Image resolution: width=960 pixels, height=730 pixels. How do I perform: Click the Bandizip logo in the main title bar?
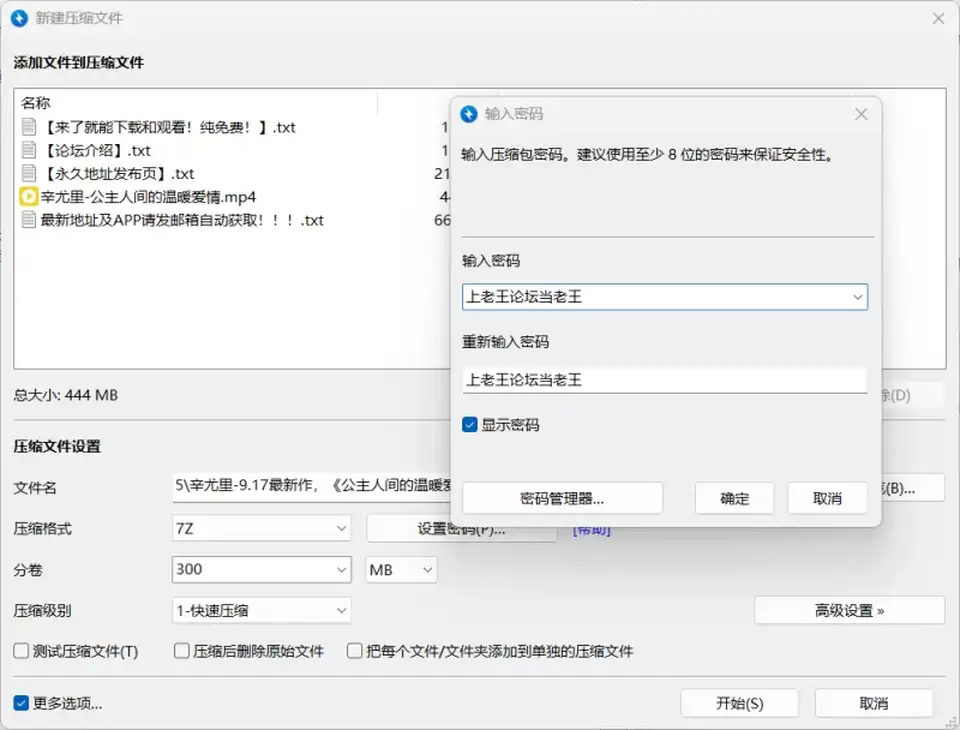tap(20, 18)
